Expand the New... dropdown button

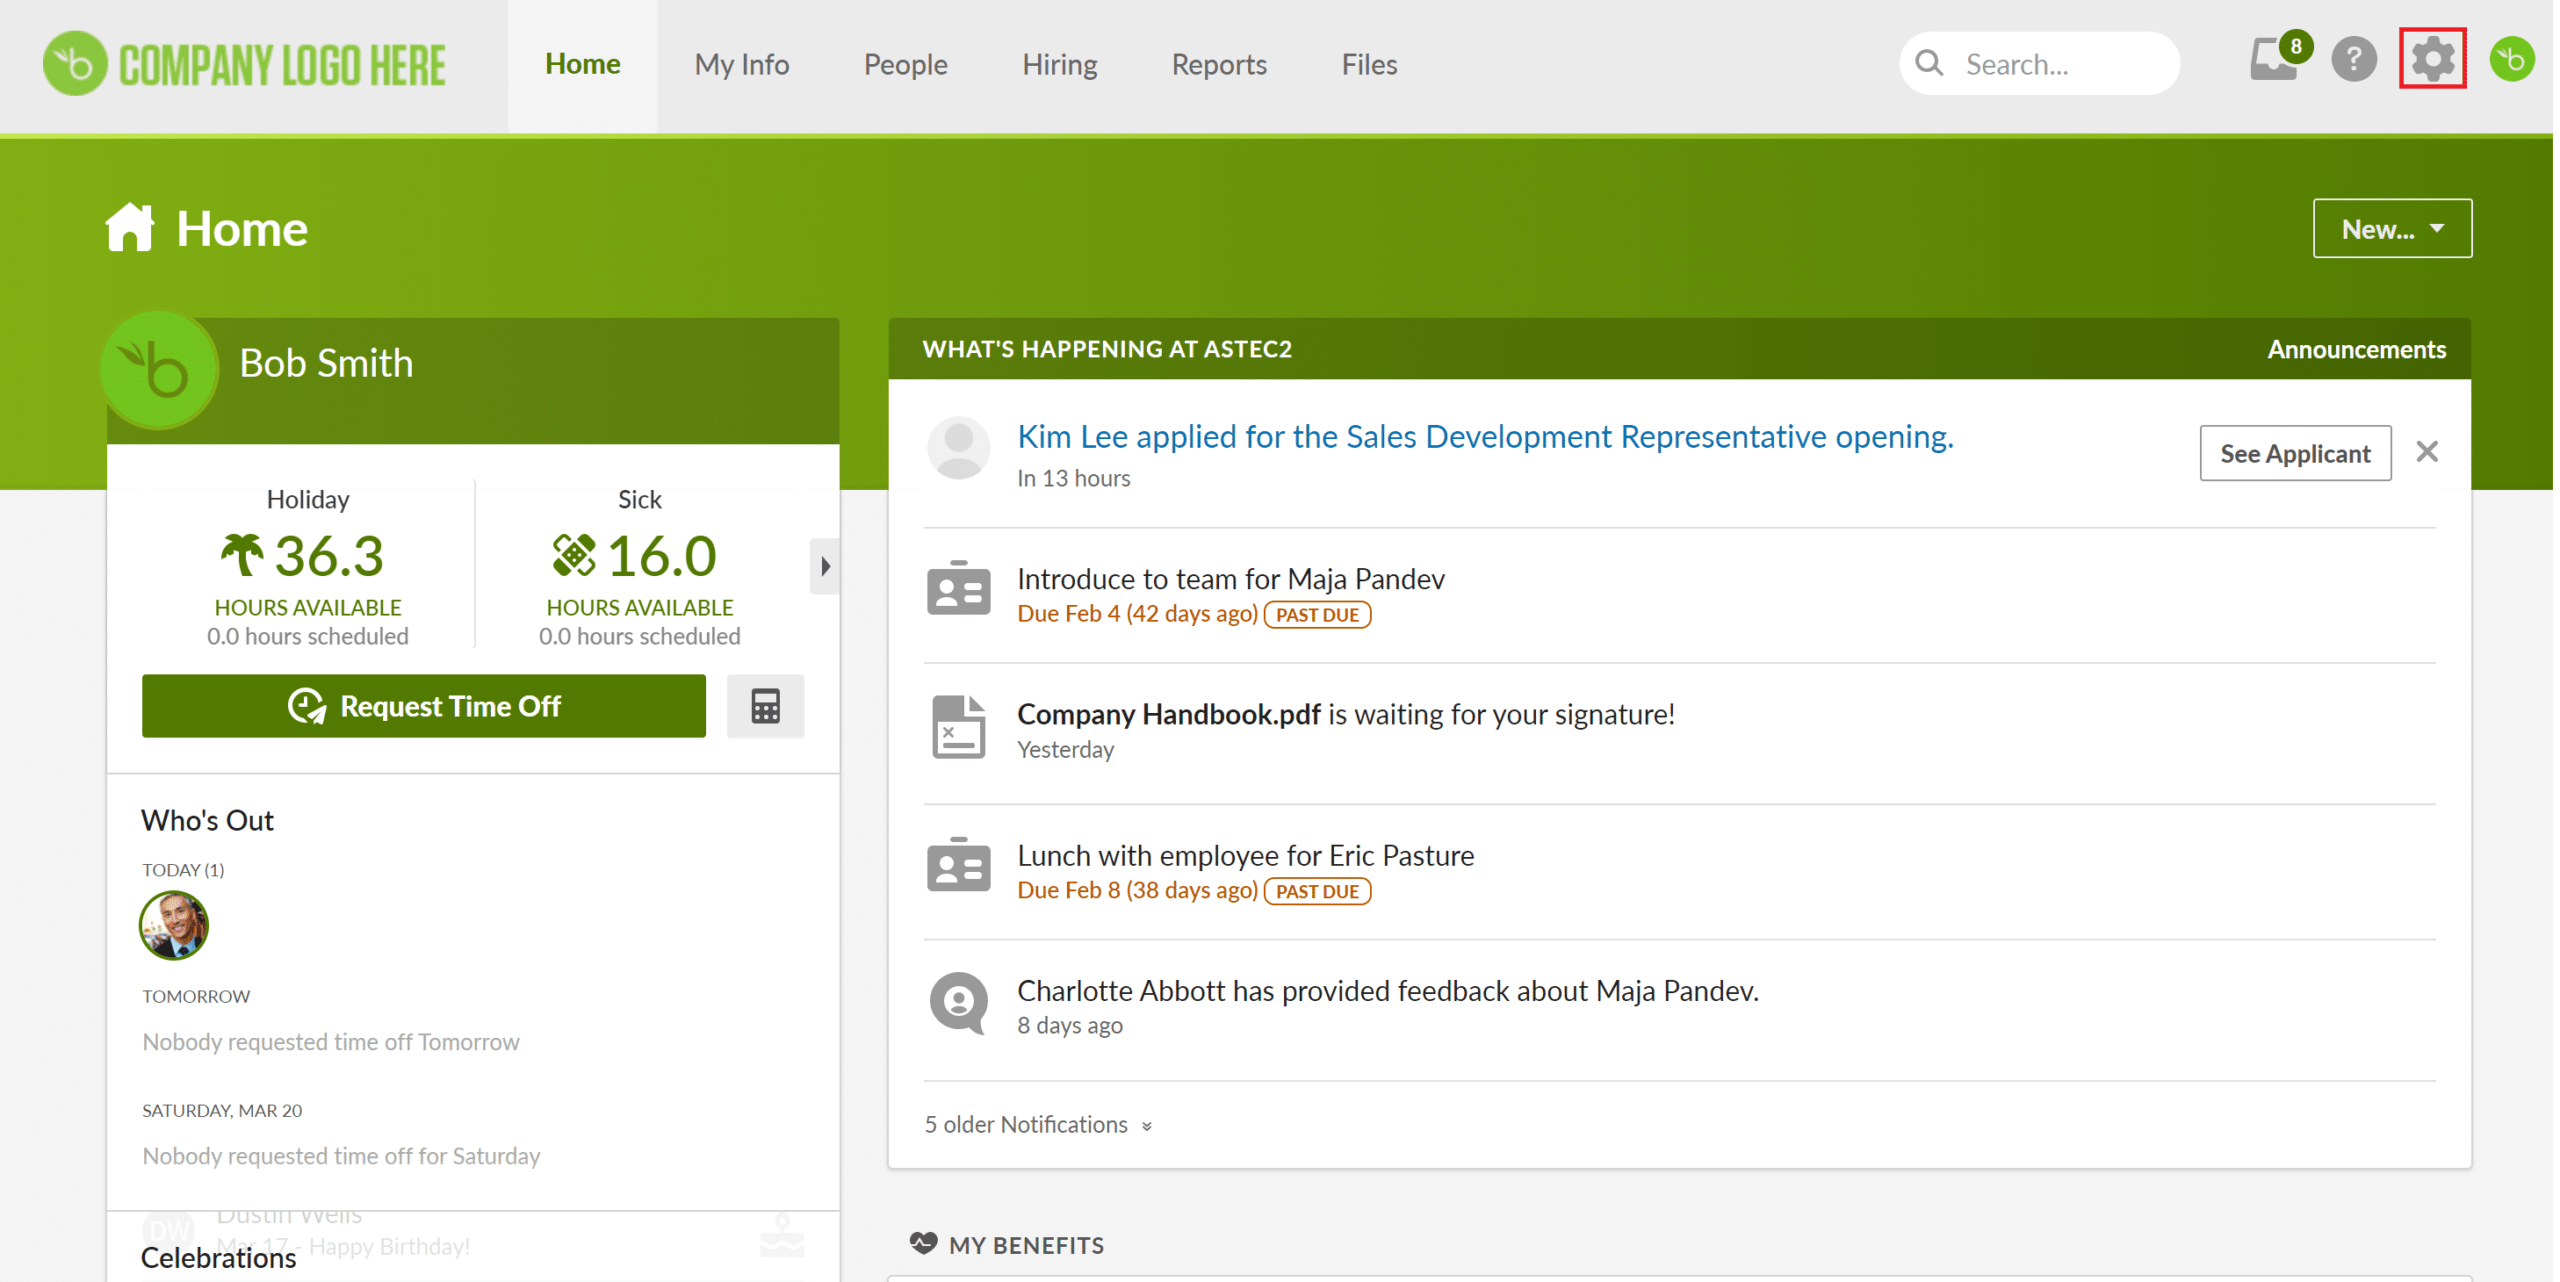click(x=2391, y=229)
